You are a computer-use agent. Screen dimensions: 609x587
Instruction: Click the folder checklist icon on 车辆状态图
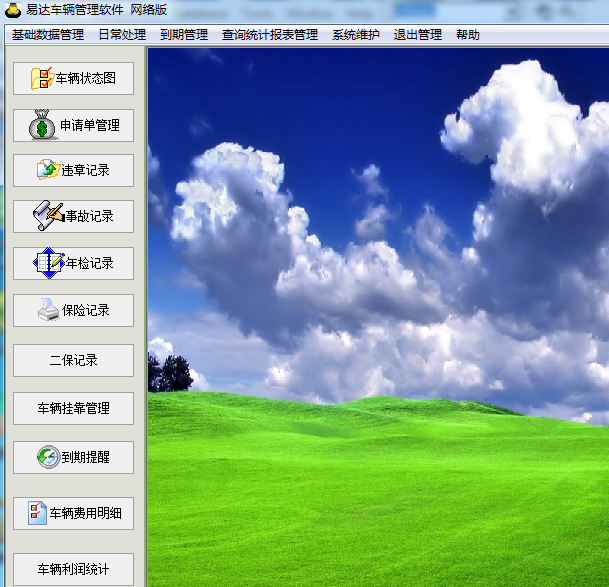point(41,78)
